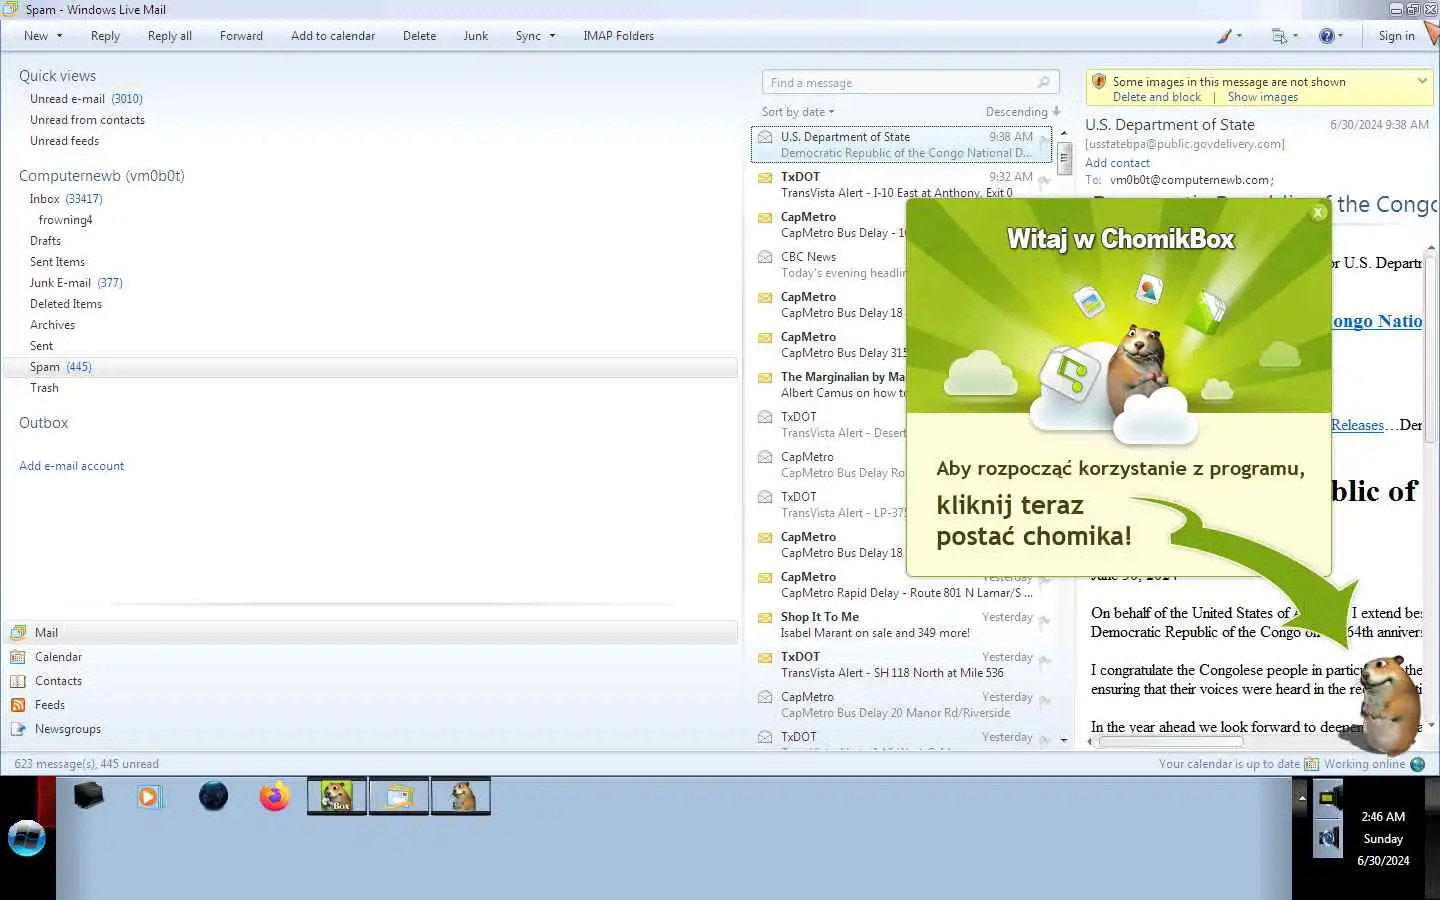Forward the selected message
Screen dimensions: 1440x900
click(x=241, y=36)
